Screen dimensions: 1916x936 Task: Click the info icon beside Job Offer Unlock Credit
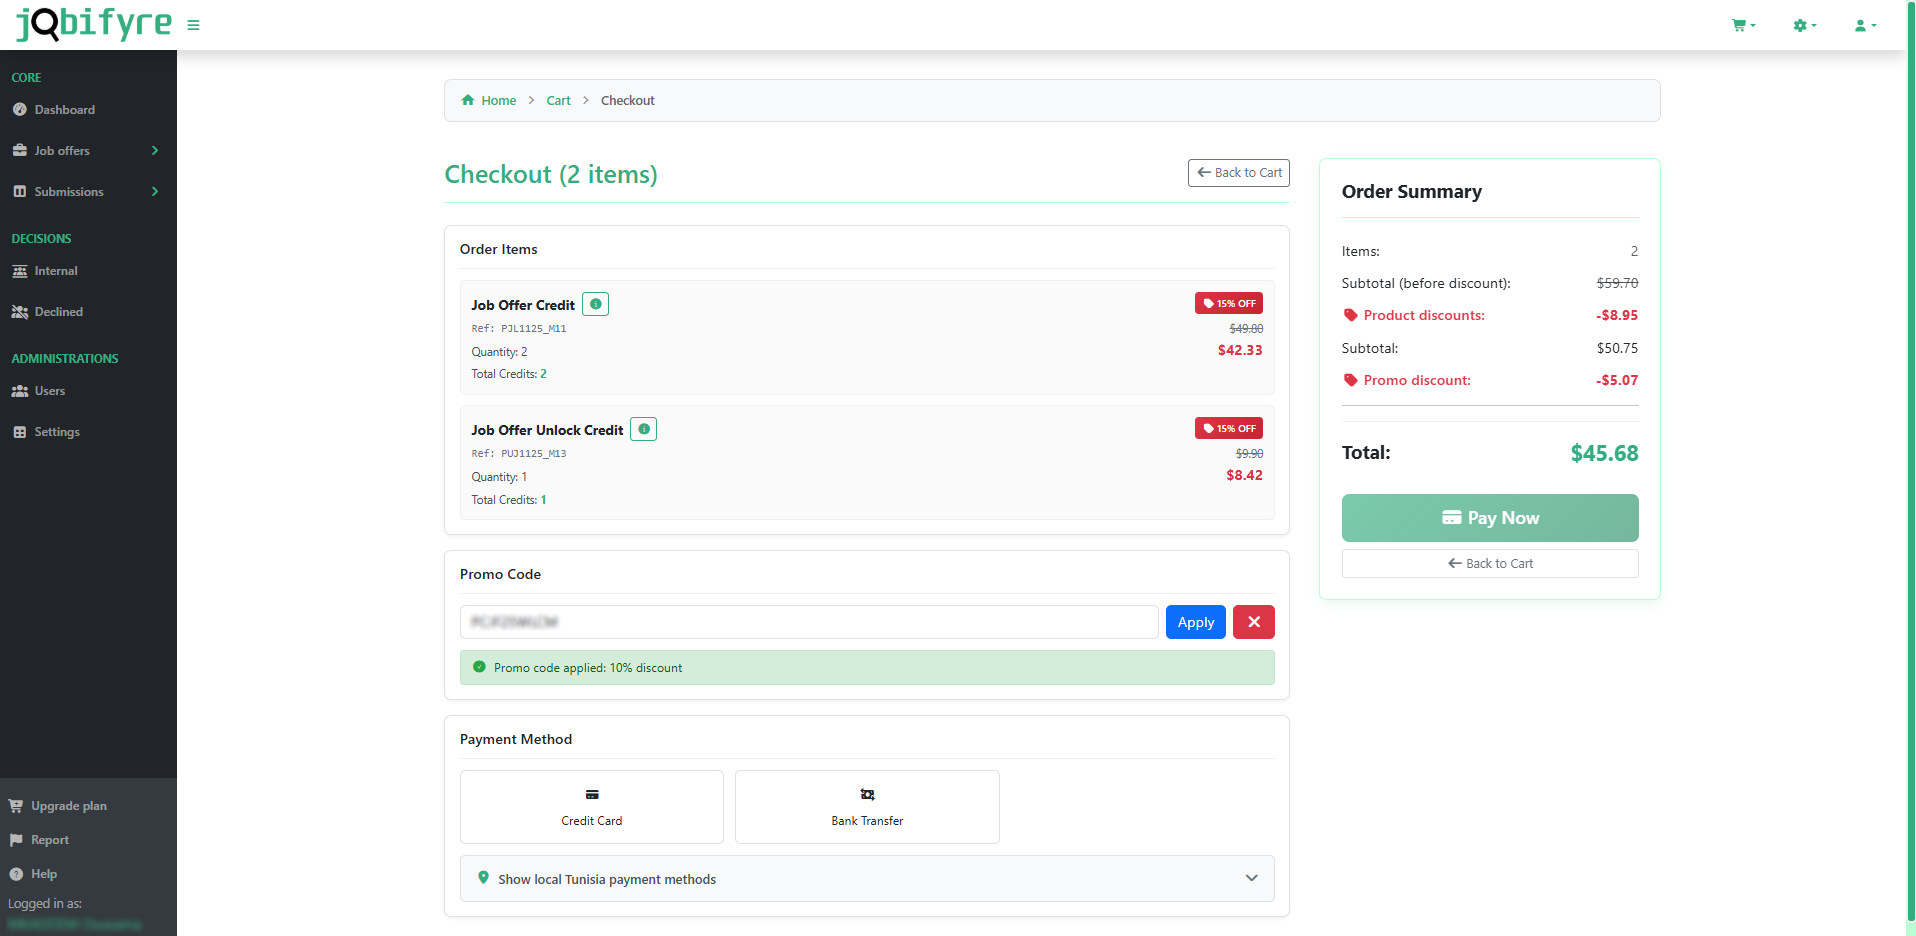coord(644,429)
